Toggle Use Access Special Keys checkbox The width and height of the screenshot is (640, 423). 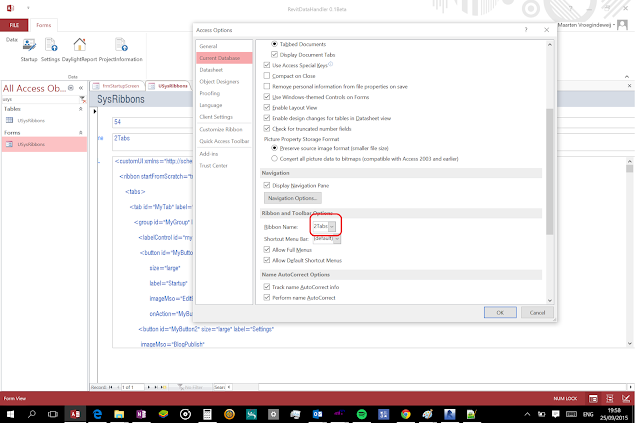(267, 65)
